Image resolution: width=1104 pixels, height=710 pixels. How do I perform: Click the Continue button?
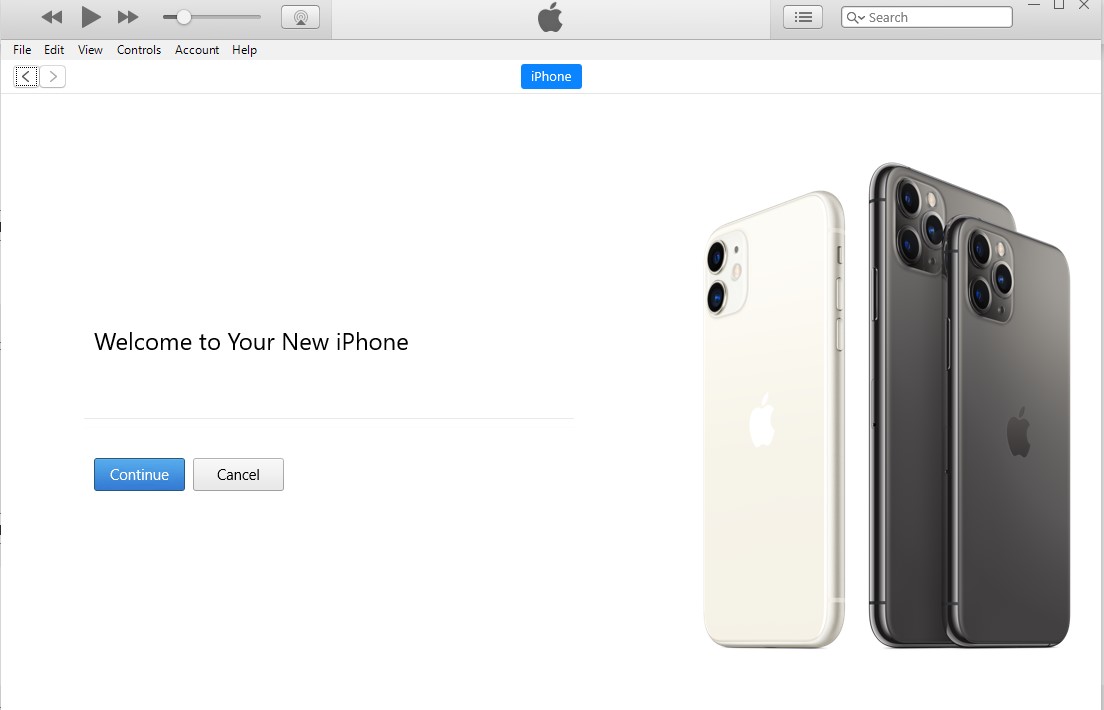139,475
